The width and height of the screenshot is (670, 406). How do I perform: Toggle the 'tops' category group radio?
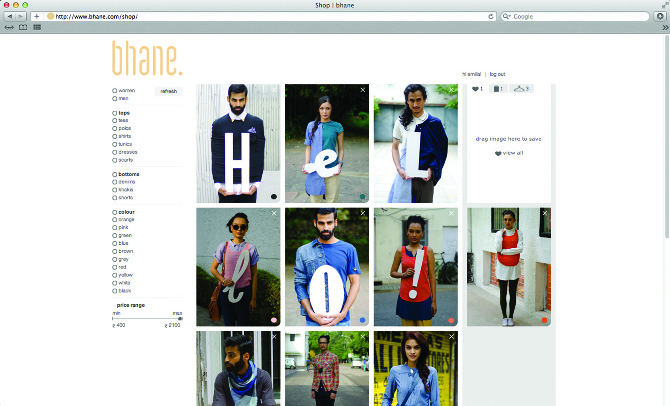[115, 113]
